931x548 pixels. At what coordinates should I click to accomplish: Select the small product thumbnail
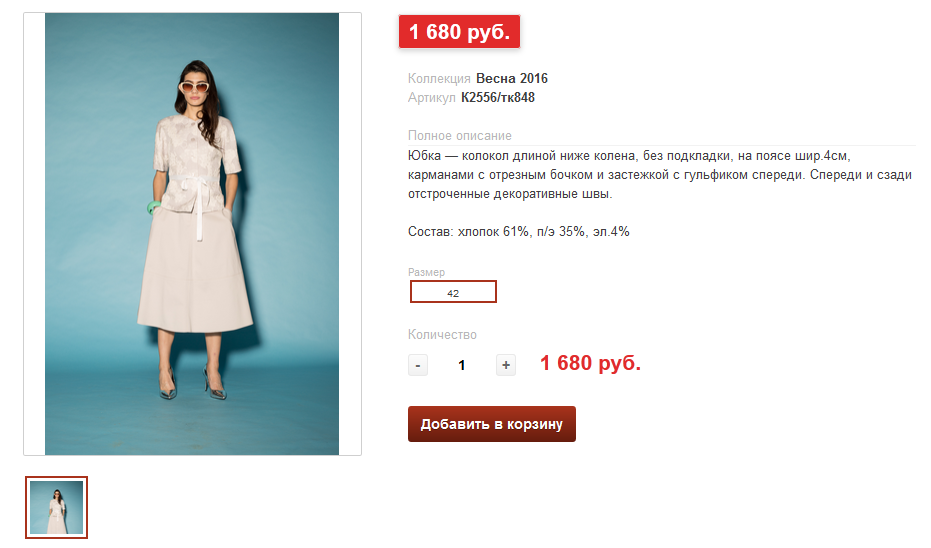57,507
